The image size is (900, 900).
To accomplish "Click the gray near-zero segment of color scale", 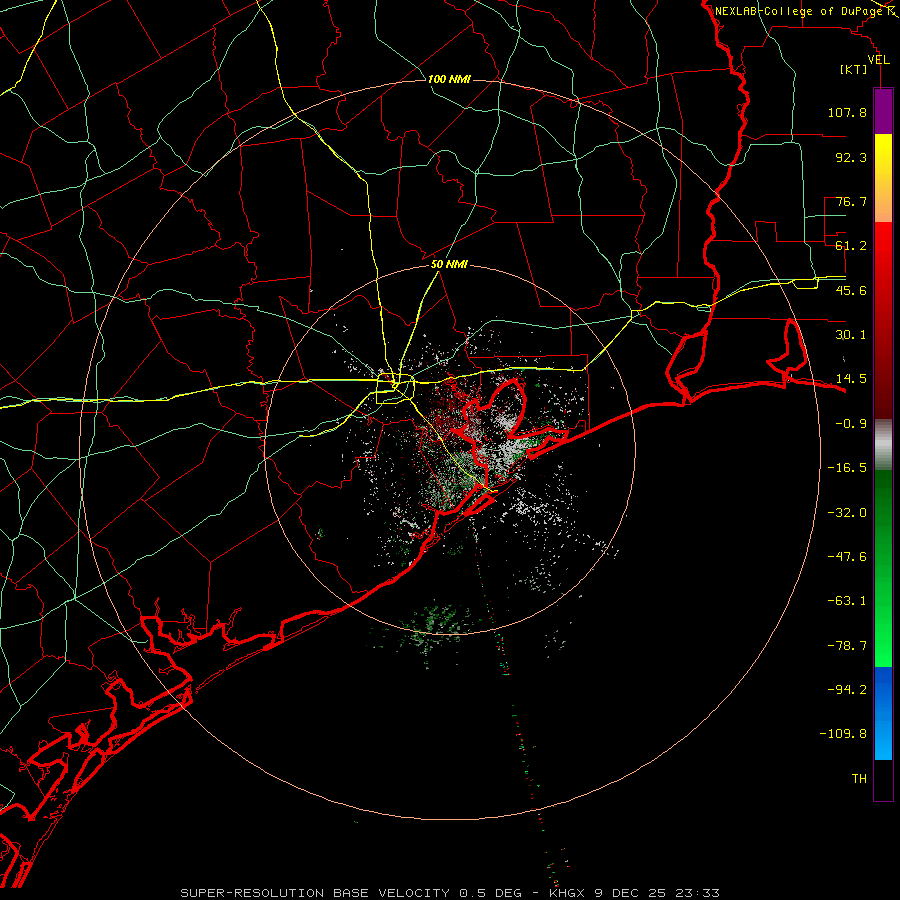I will [x=883, y=445].
